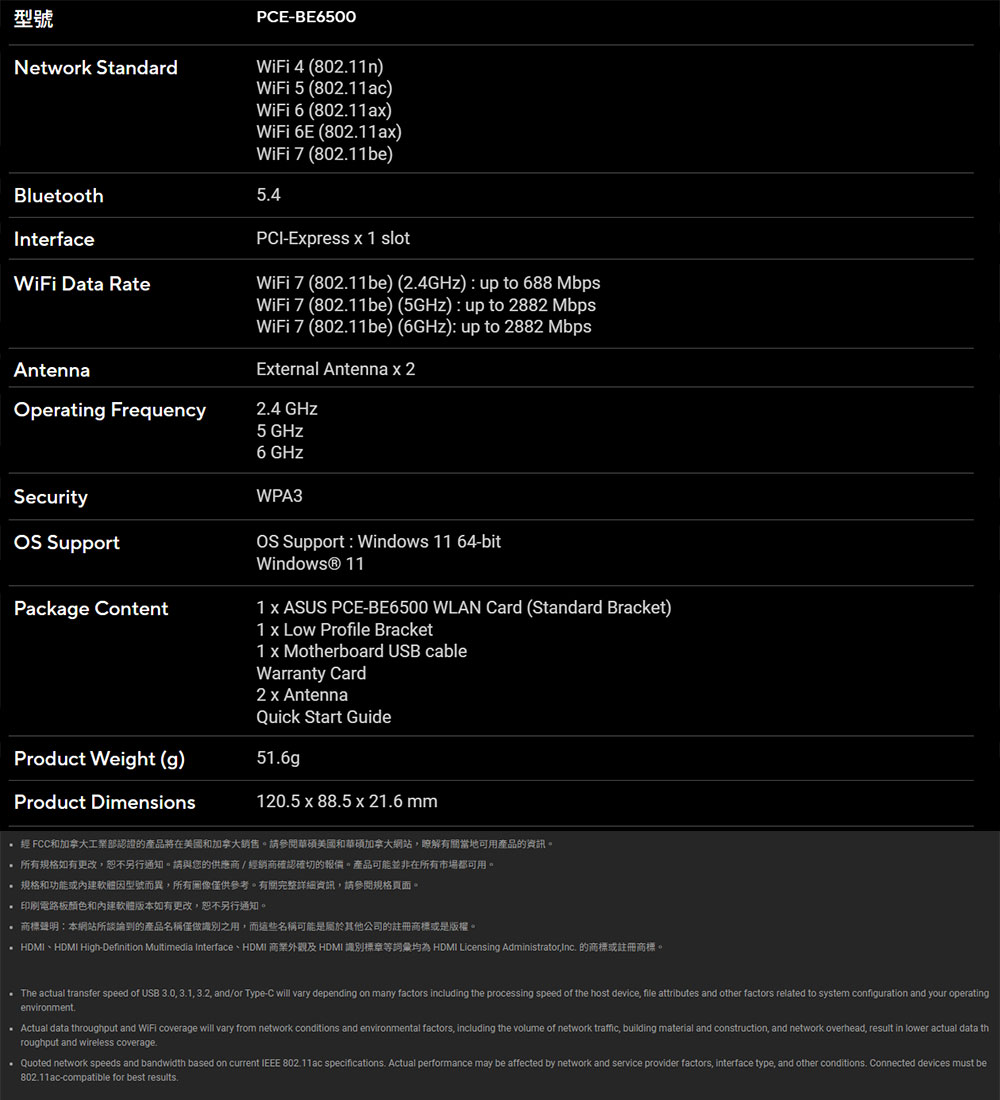Select the "External Antenna x 2" value
The width and height of the screenshot is (1000, 1100).
pos(335,369)
